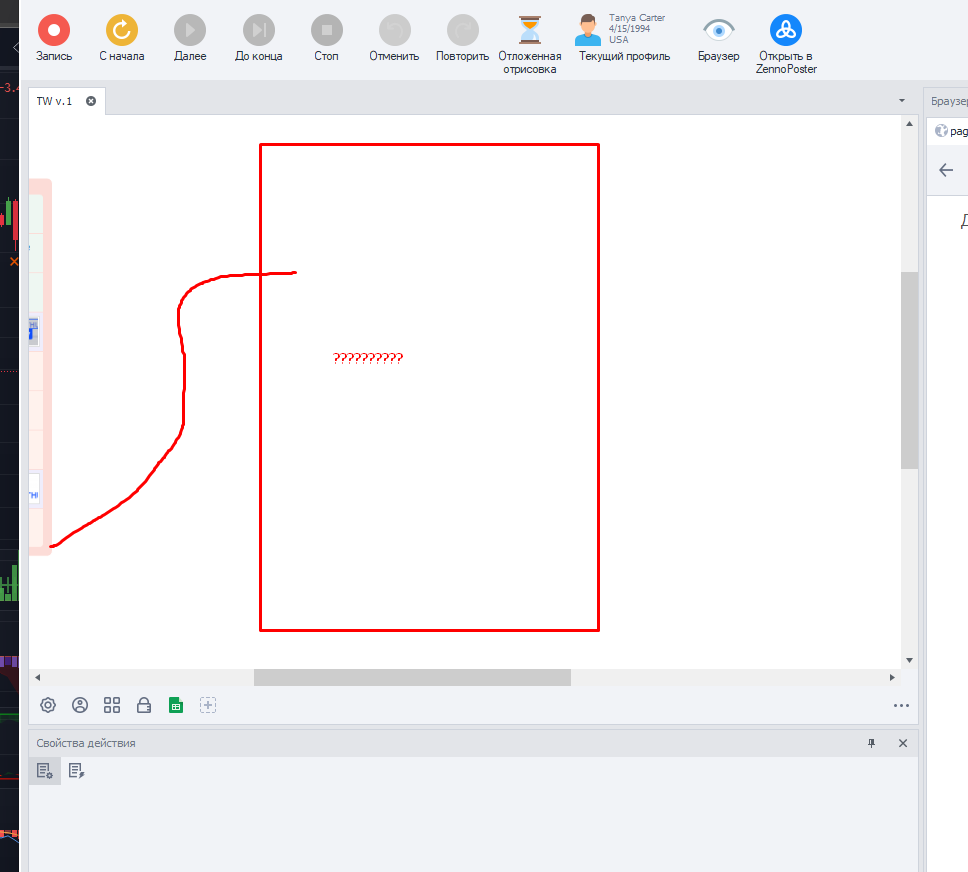Step forward with Далее
Viewport: 968px width, 872px height.
pyautogui.click(x=190, y=38)
